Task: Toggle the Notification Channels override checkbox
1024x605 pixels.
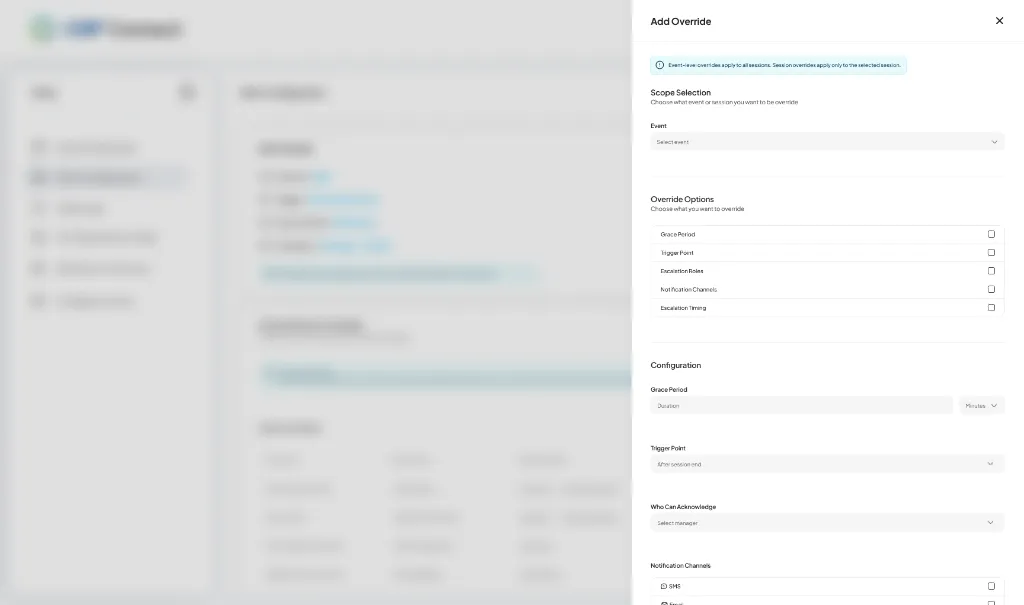Action: (991, 289)
